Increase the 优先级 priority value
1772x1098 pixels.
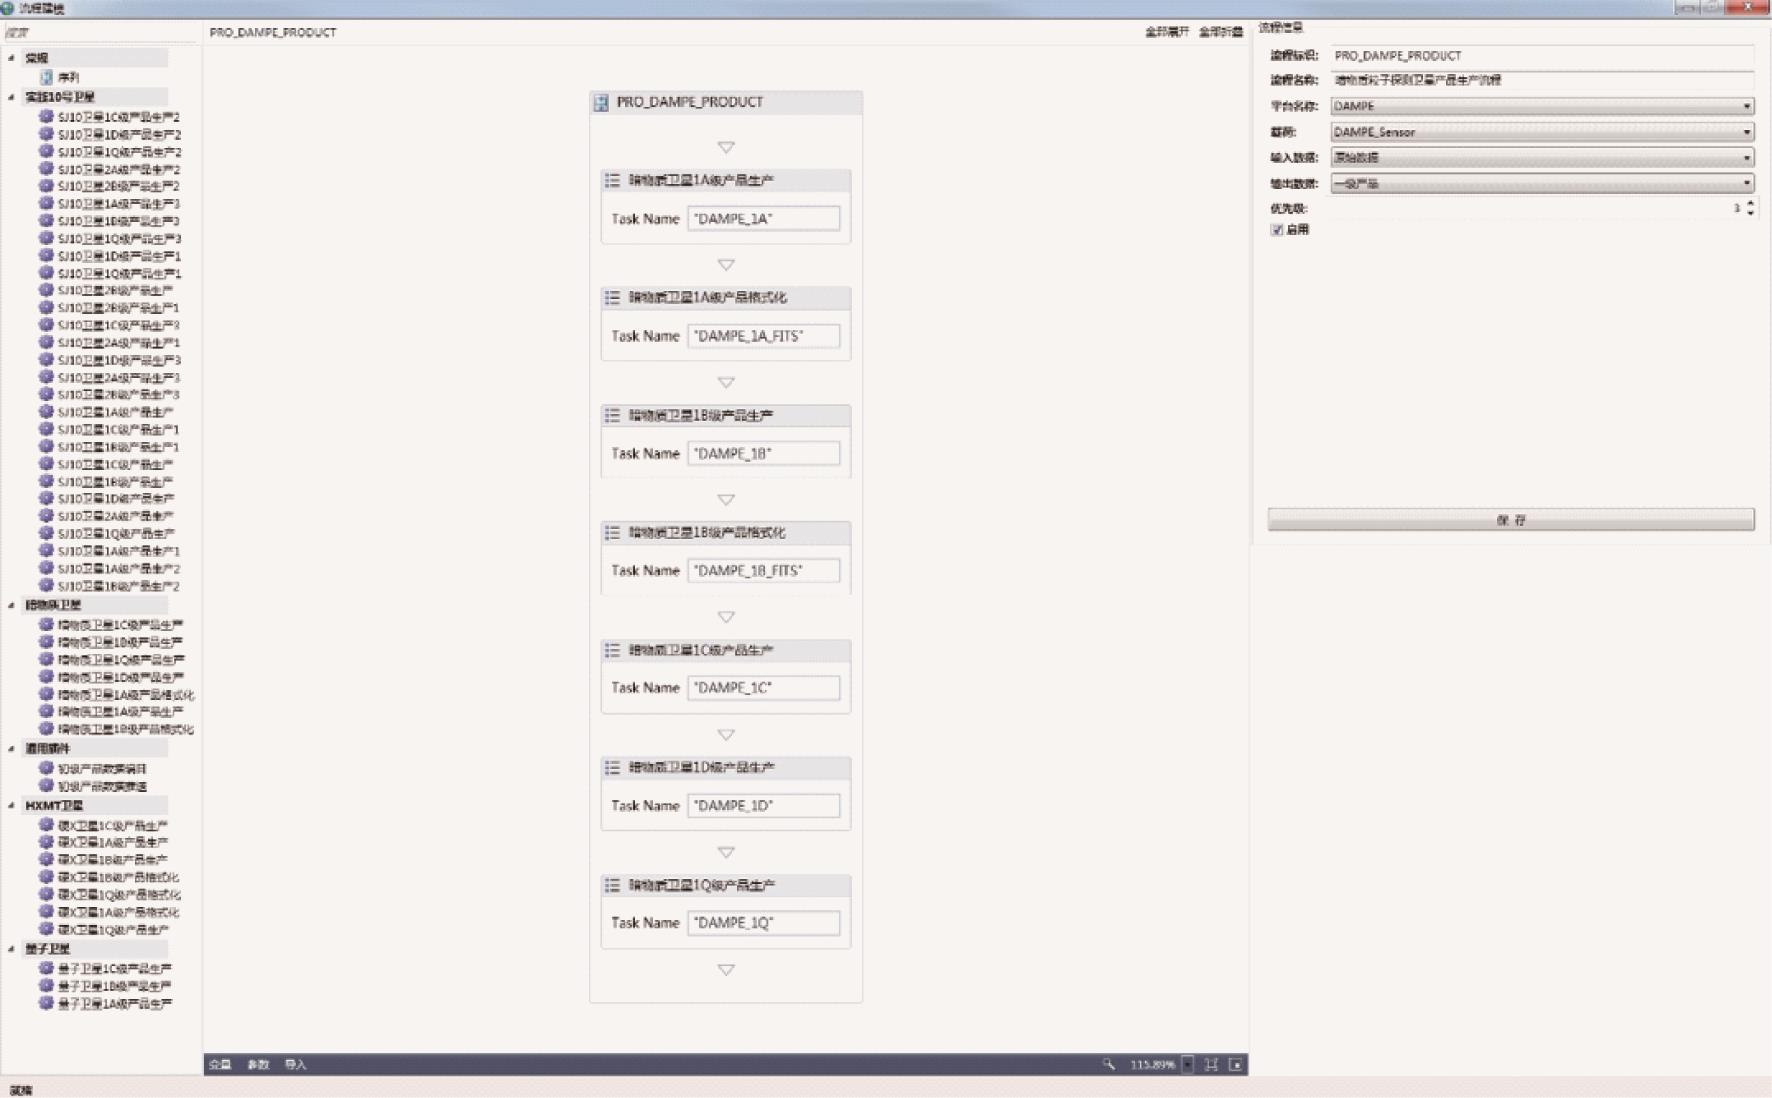(x=1750, y=204)
